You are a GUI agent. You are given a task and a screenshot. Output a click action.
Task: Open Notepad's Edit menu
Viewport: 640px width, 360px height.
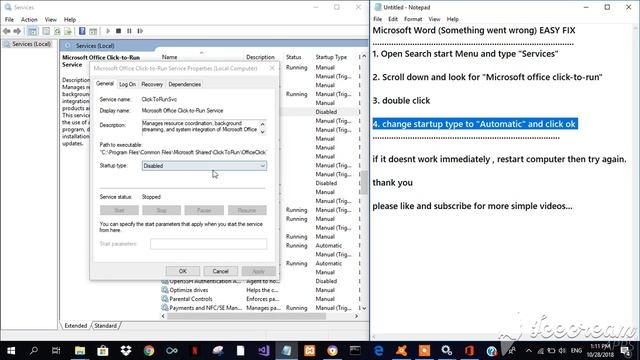pos(393,19)
